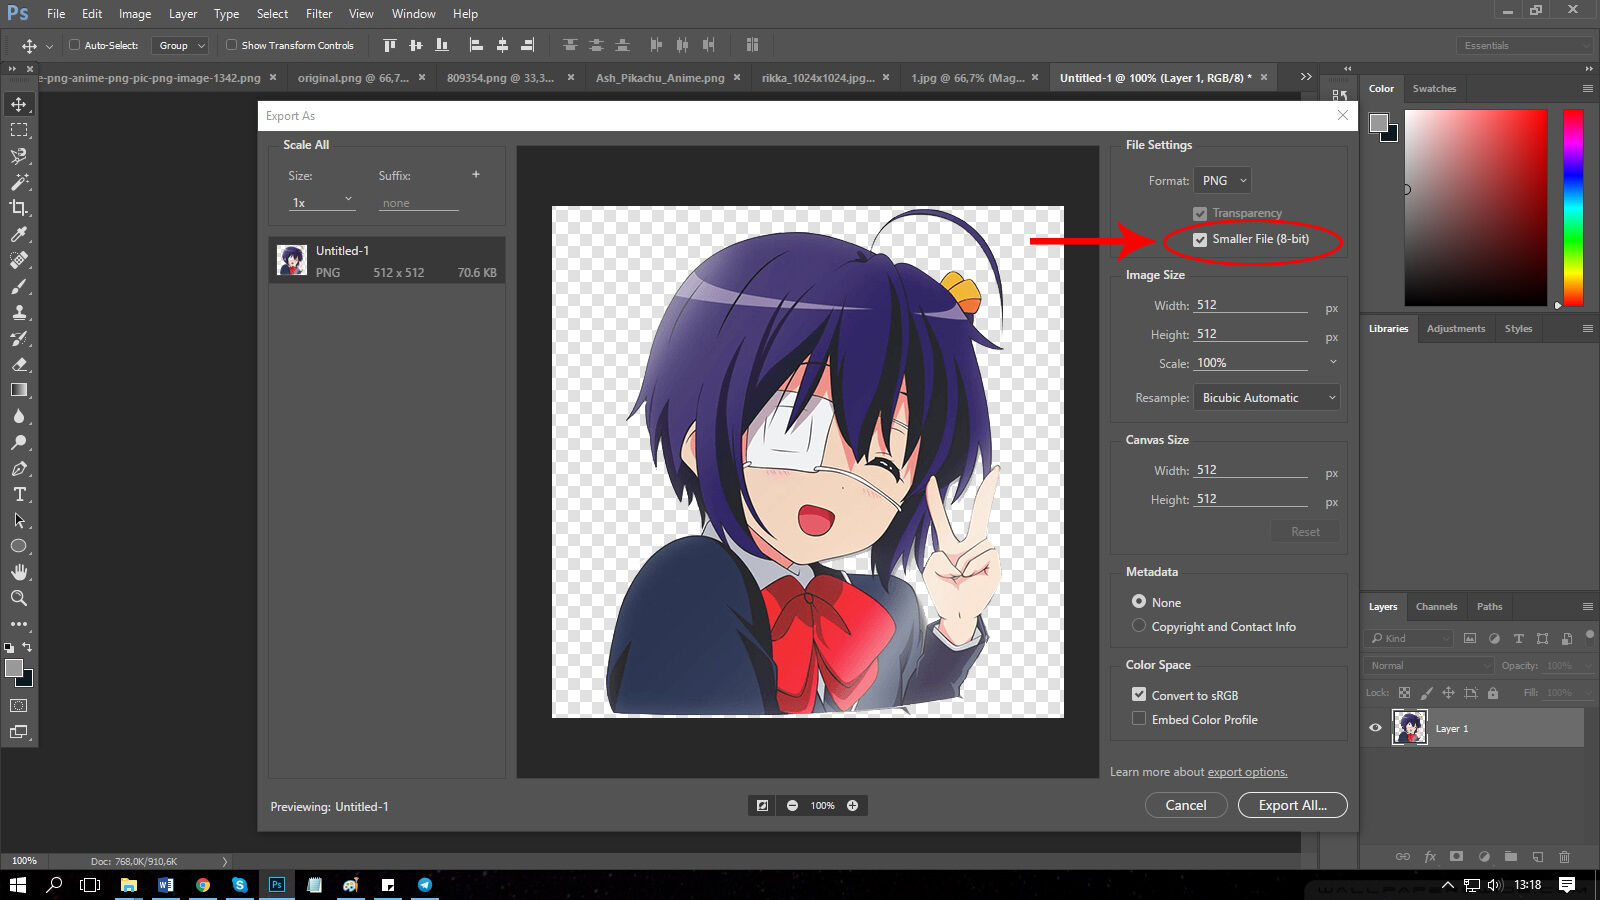Select the Lasso tool
This screenshot has height=900, width=1600.
pos(19,156)
